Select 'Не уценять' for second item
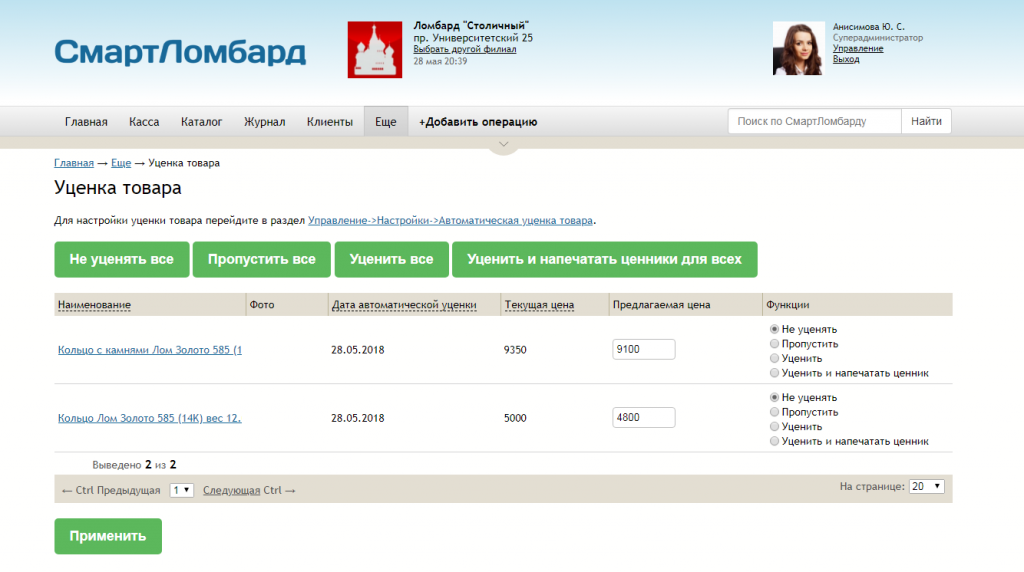The height and width of the screenshot is (572, 1024). pyautogui.click(x=775, y=398)
